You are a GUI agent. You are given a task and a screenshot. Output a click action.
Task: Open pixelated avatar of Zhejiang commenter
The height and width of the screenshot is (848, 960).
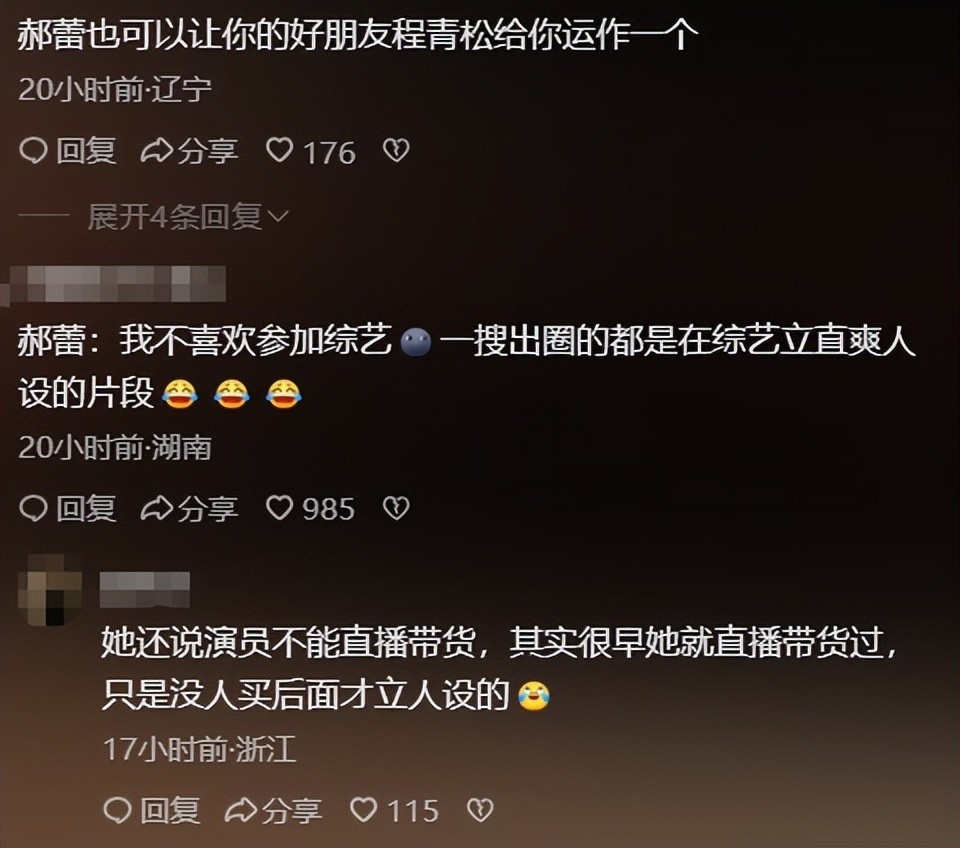[50, 590]
